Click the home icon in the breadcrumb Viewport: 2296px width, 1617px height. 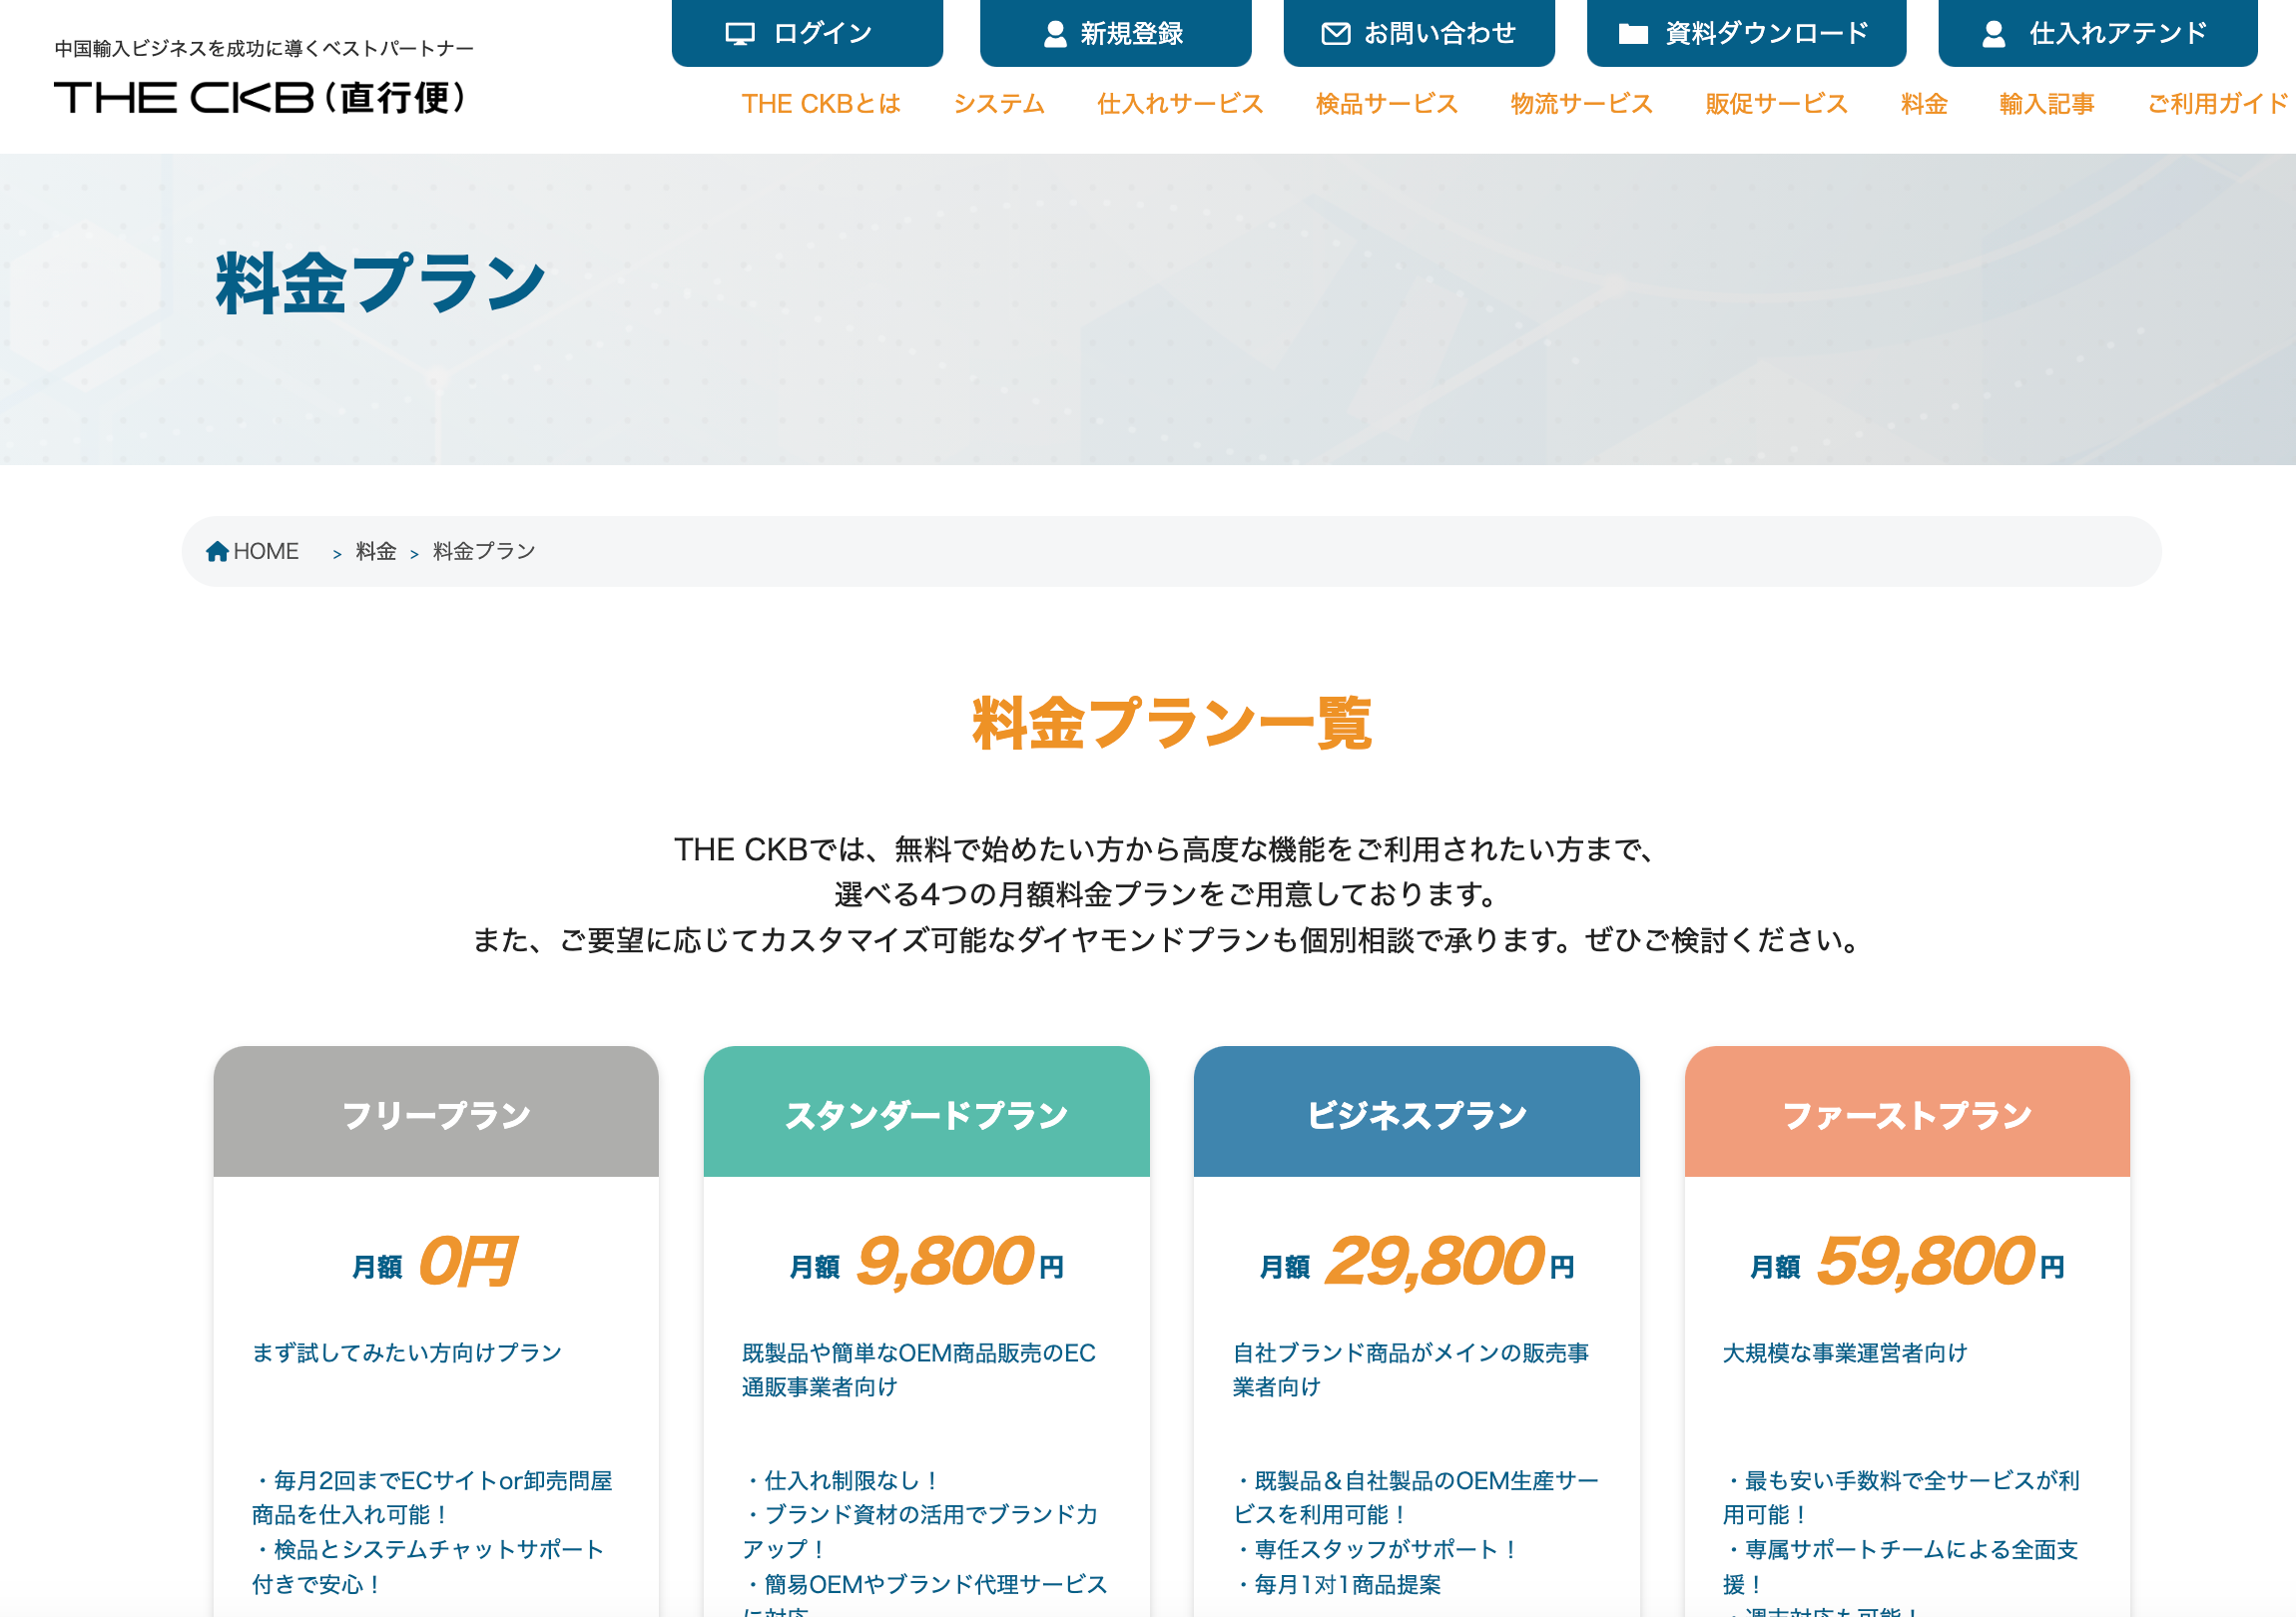tap(217, 551)
